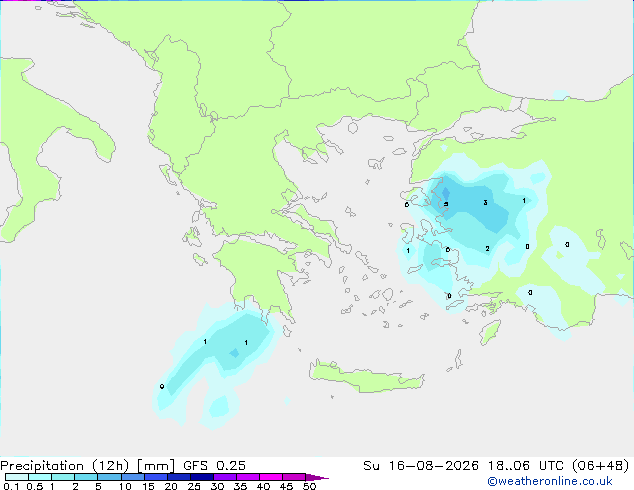
Task: Click the '18..06 UTC' time text
Action: point(526,466)
